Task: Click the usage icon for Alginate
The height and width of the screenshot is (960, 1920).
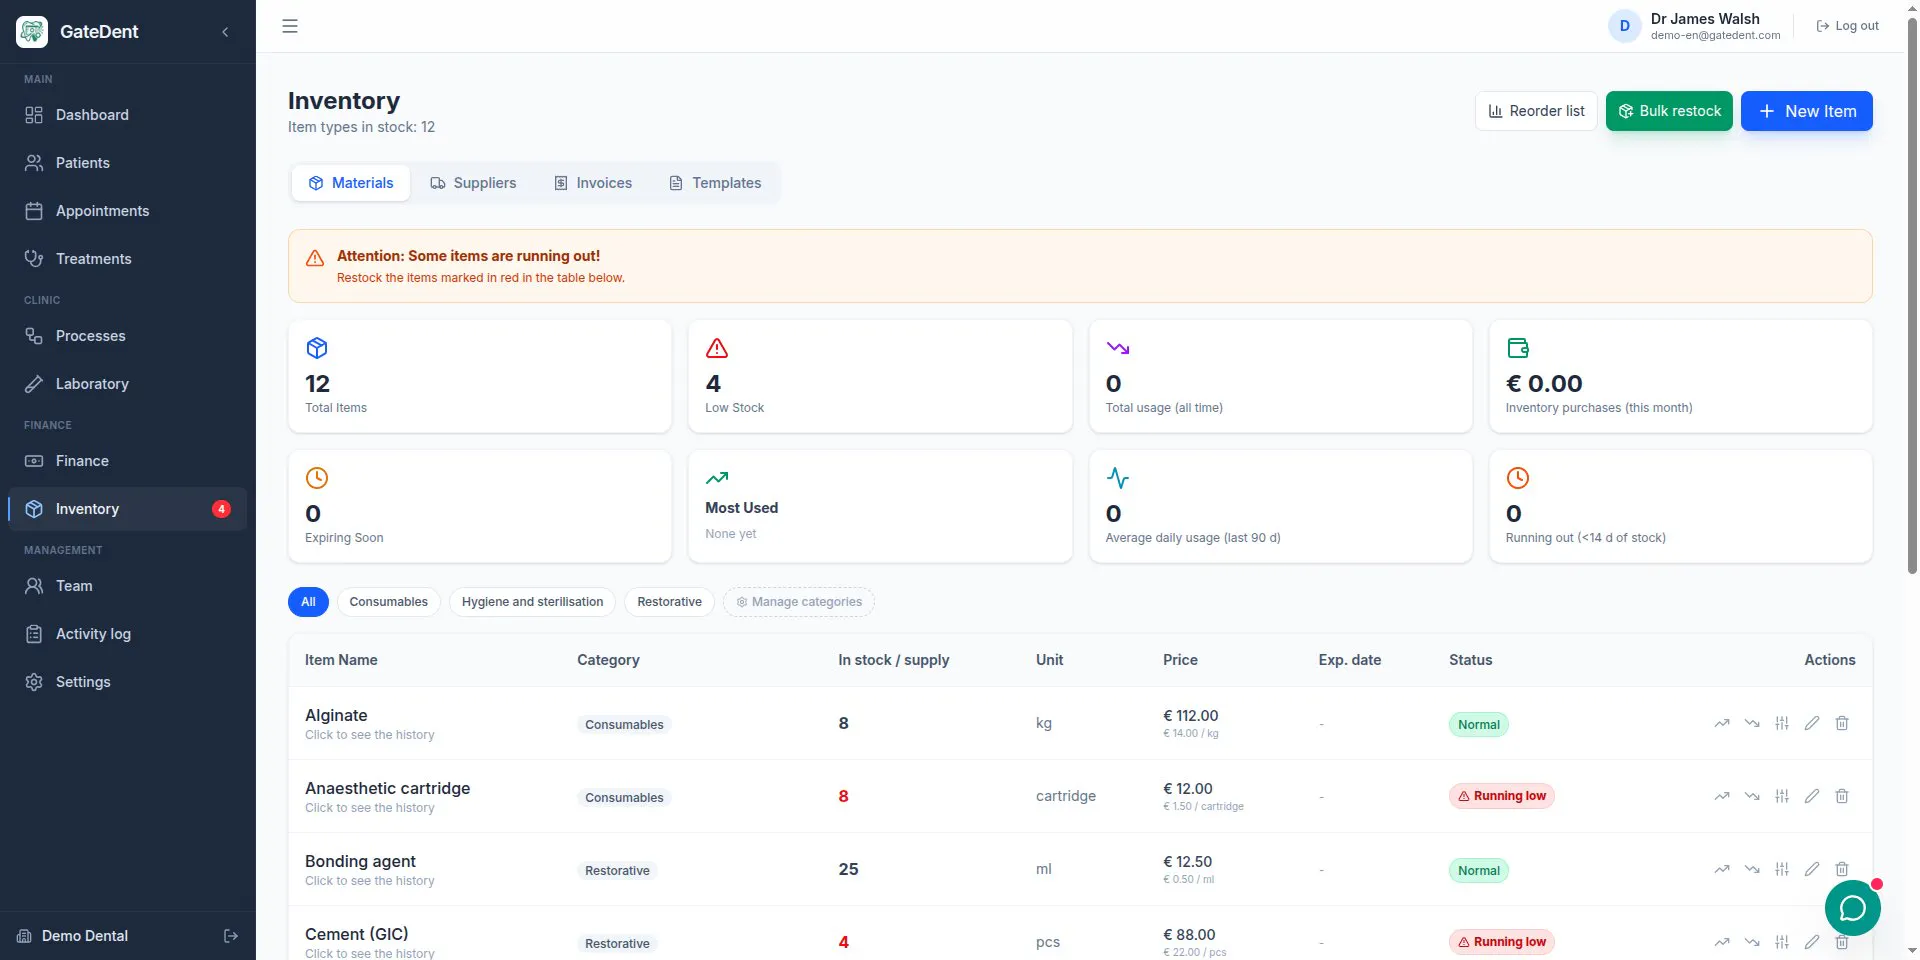Action: [x=1751, y=723]
